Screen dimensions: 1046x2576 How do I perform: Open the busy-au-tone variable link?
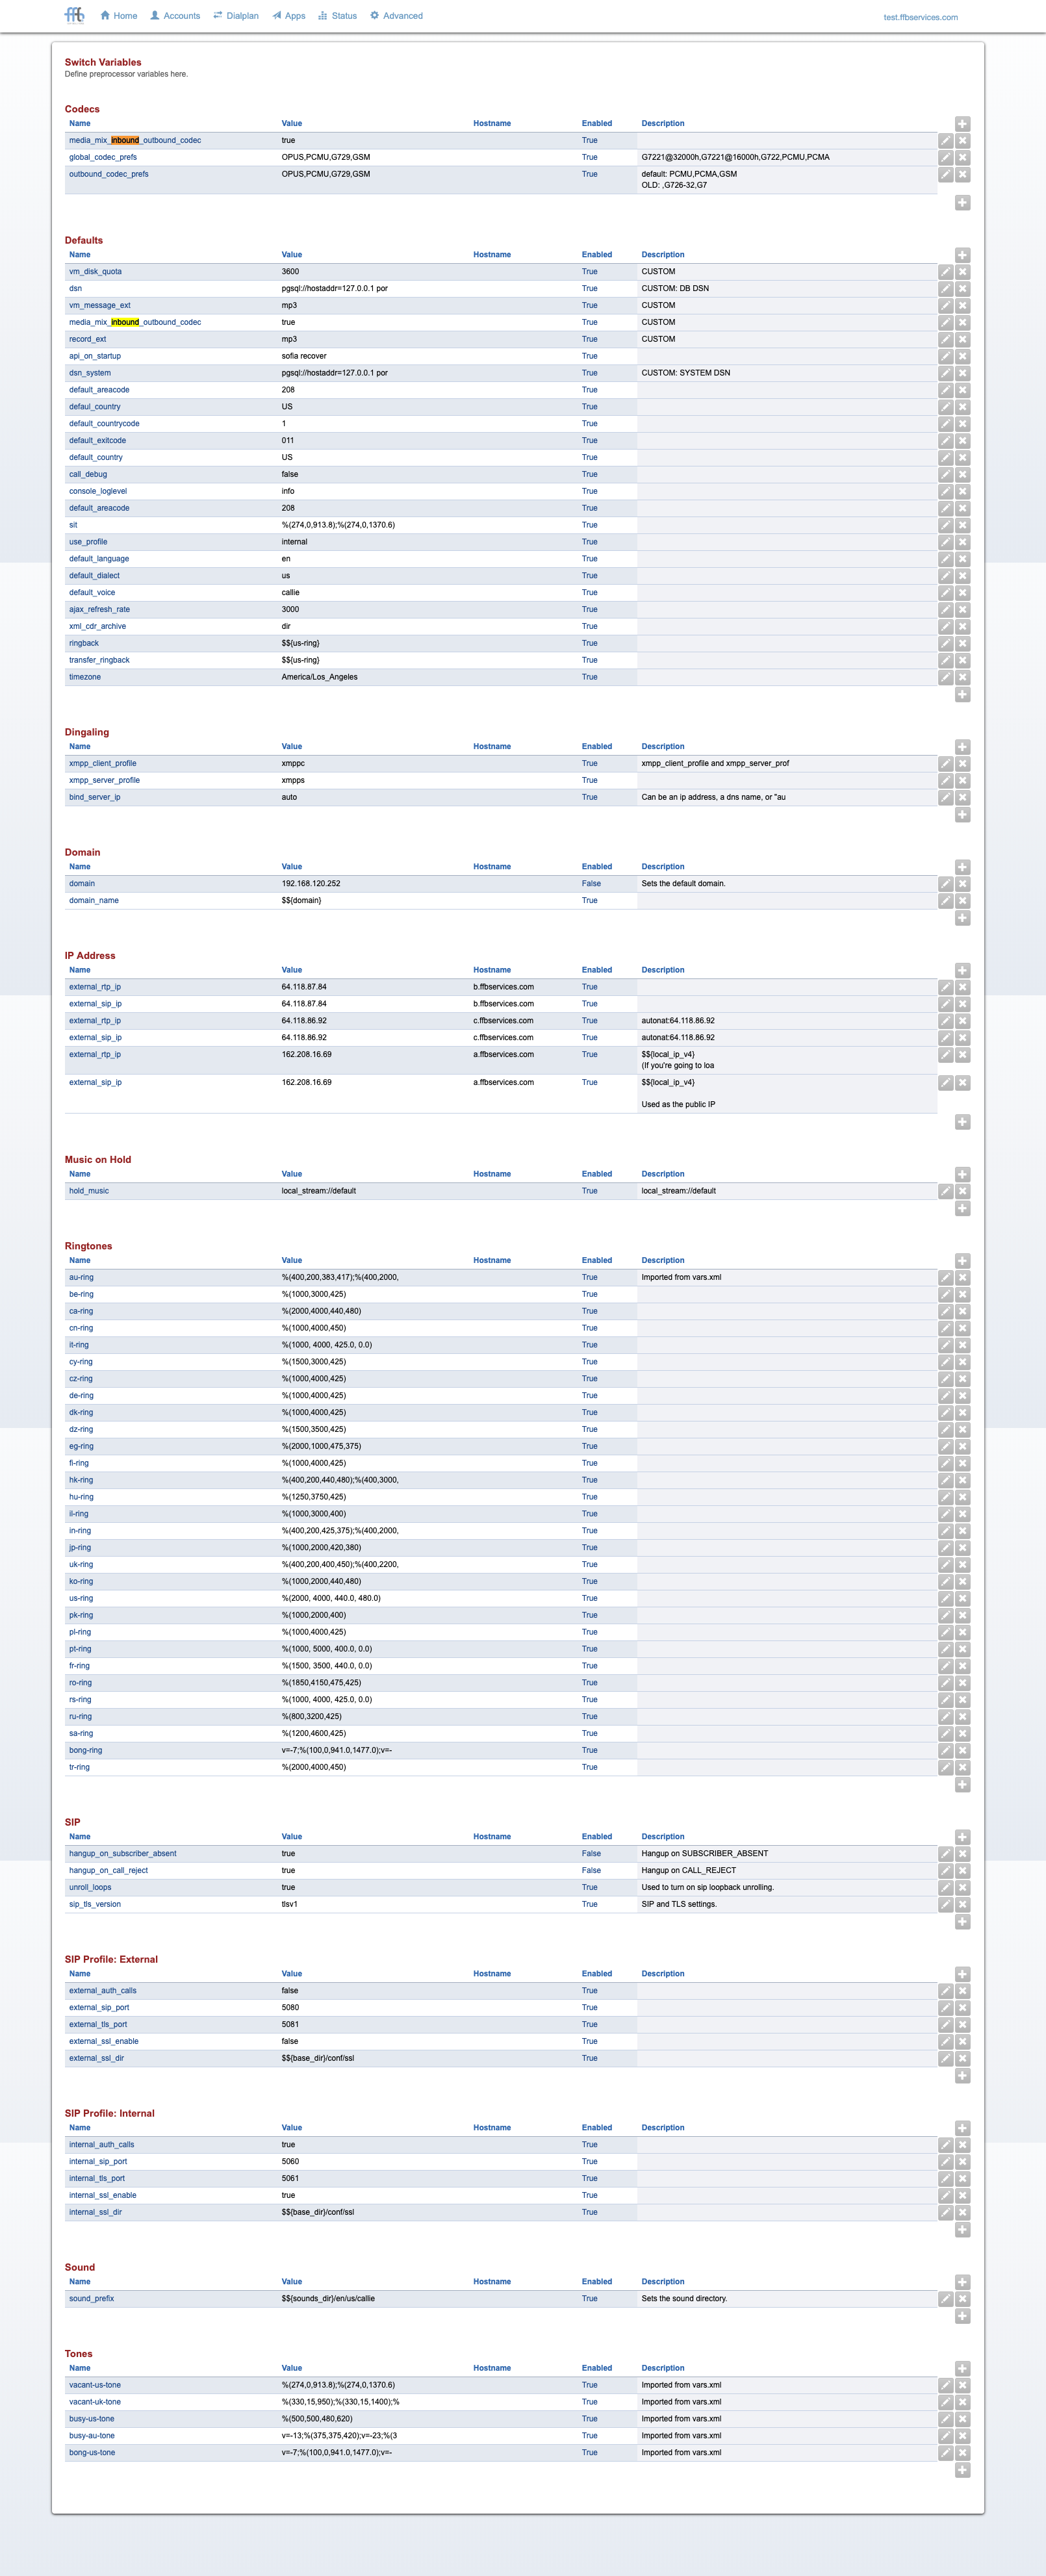[x=92, y=2436]
